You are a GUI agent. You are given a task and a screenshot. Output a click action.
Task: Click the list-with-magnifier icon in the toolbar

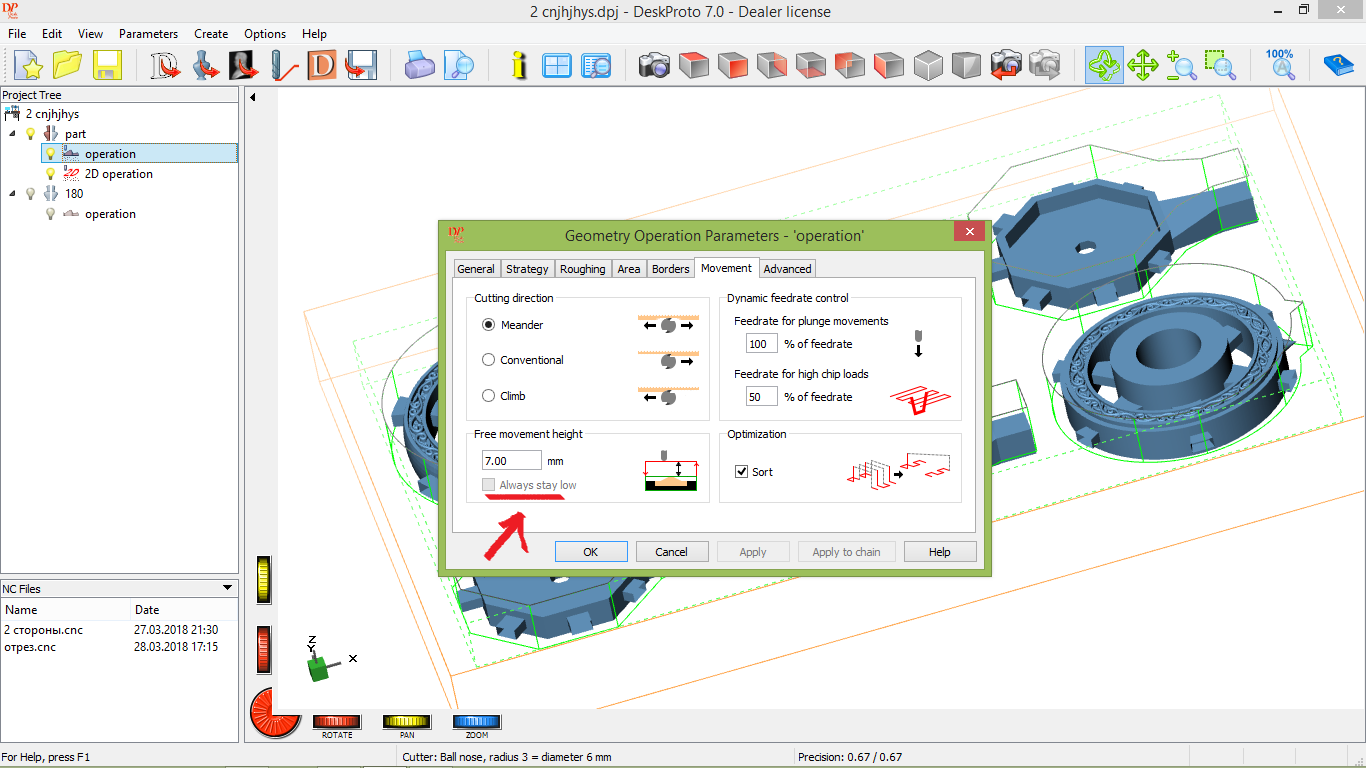(x=596, y=66)
